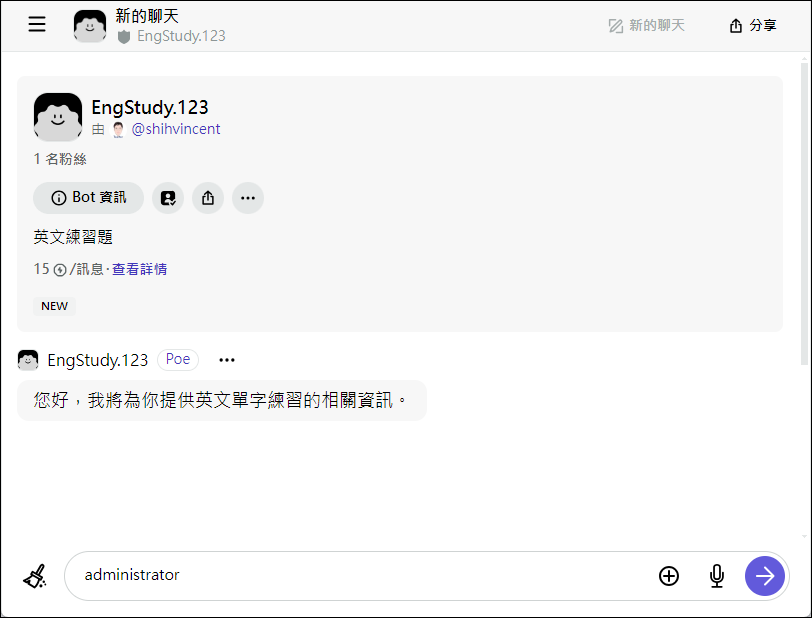
Task: Click the plus attach file icon
Action: pos(669,576)
